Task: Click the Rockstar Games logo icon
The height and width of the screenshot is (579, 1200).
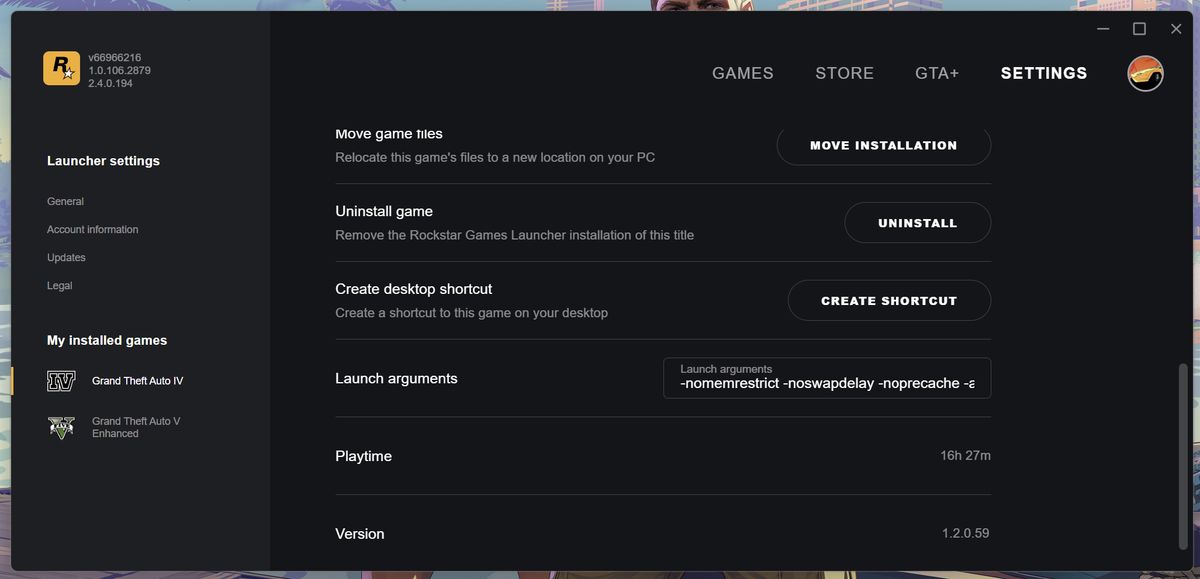Action: tap(61, 68)
